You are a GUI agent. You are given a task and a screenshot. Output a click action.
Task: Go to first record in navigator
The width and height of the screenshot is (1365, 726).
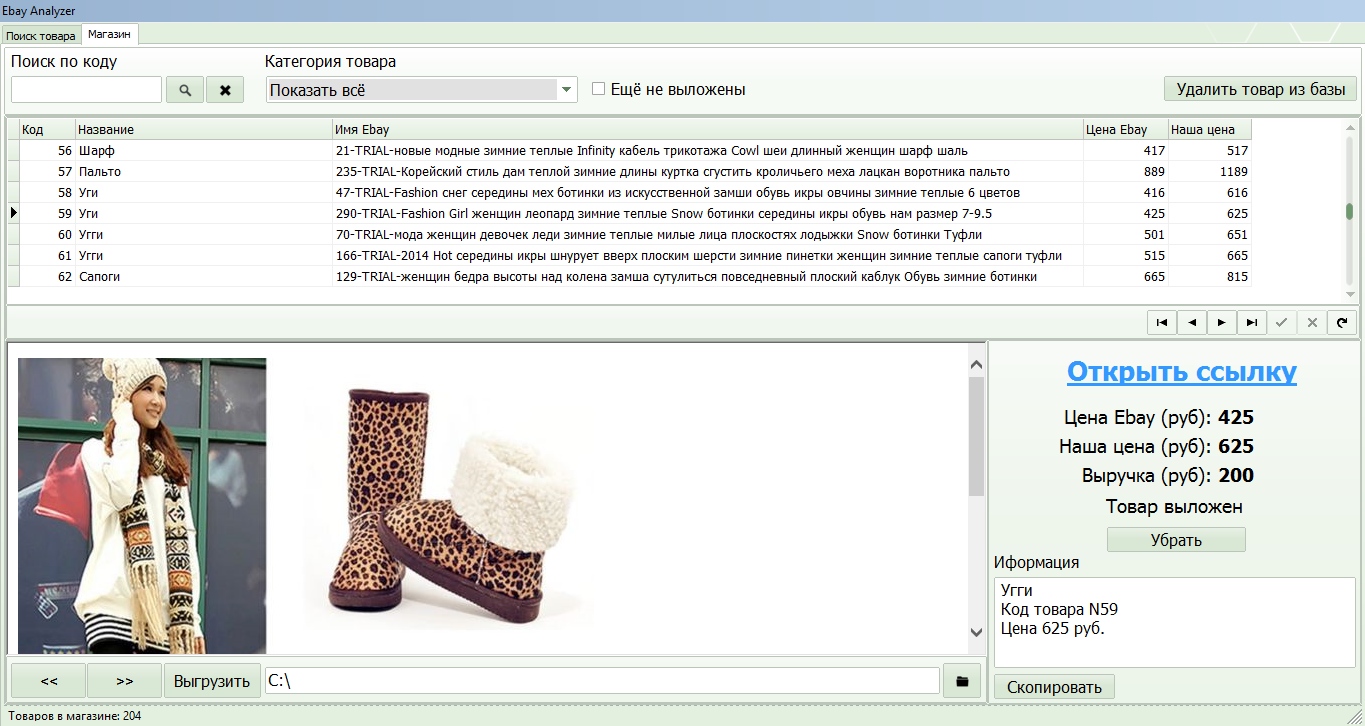[1161, 323]
